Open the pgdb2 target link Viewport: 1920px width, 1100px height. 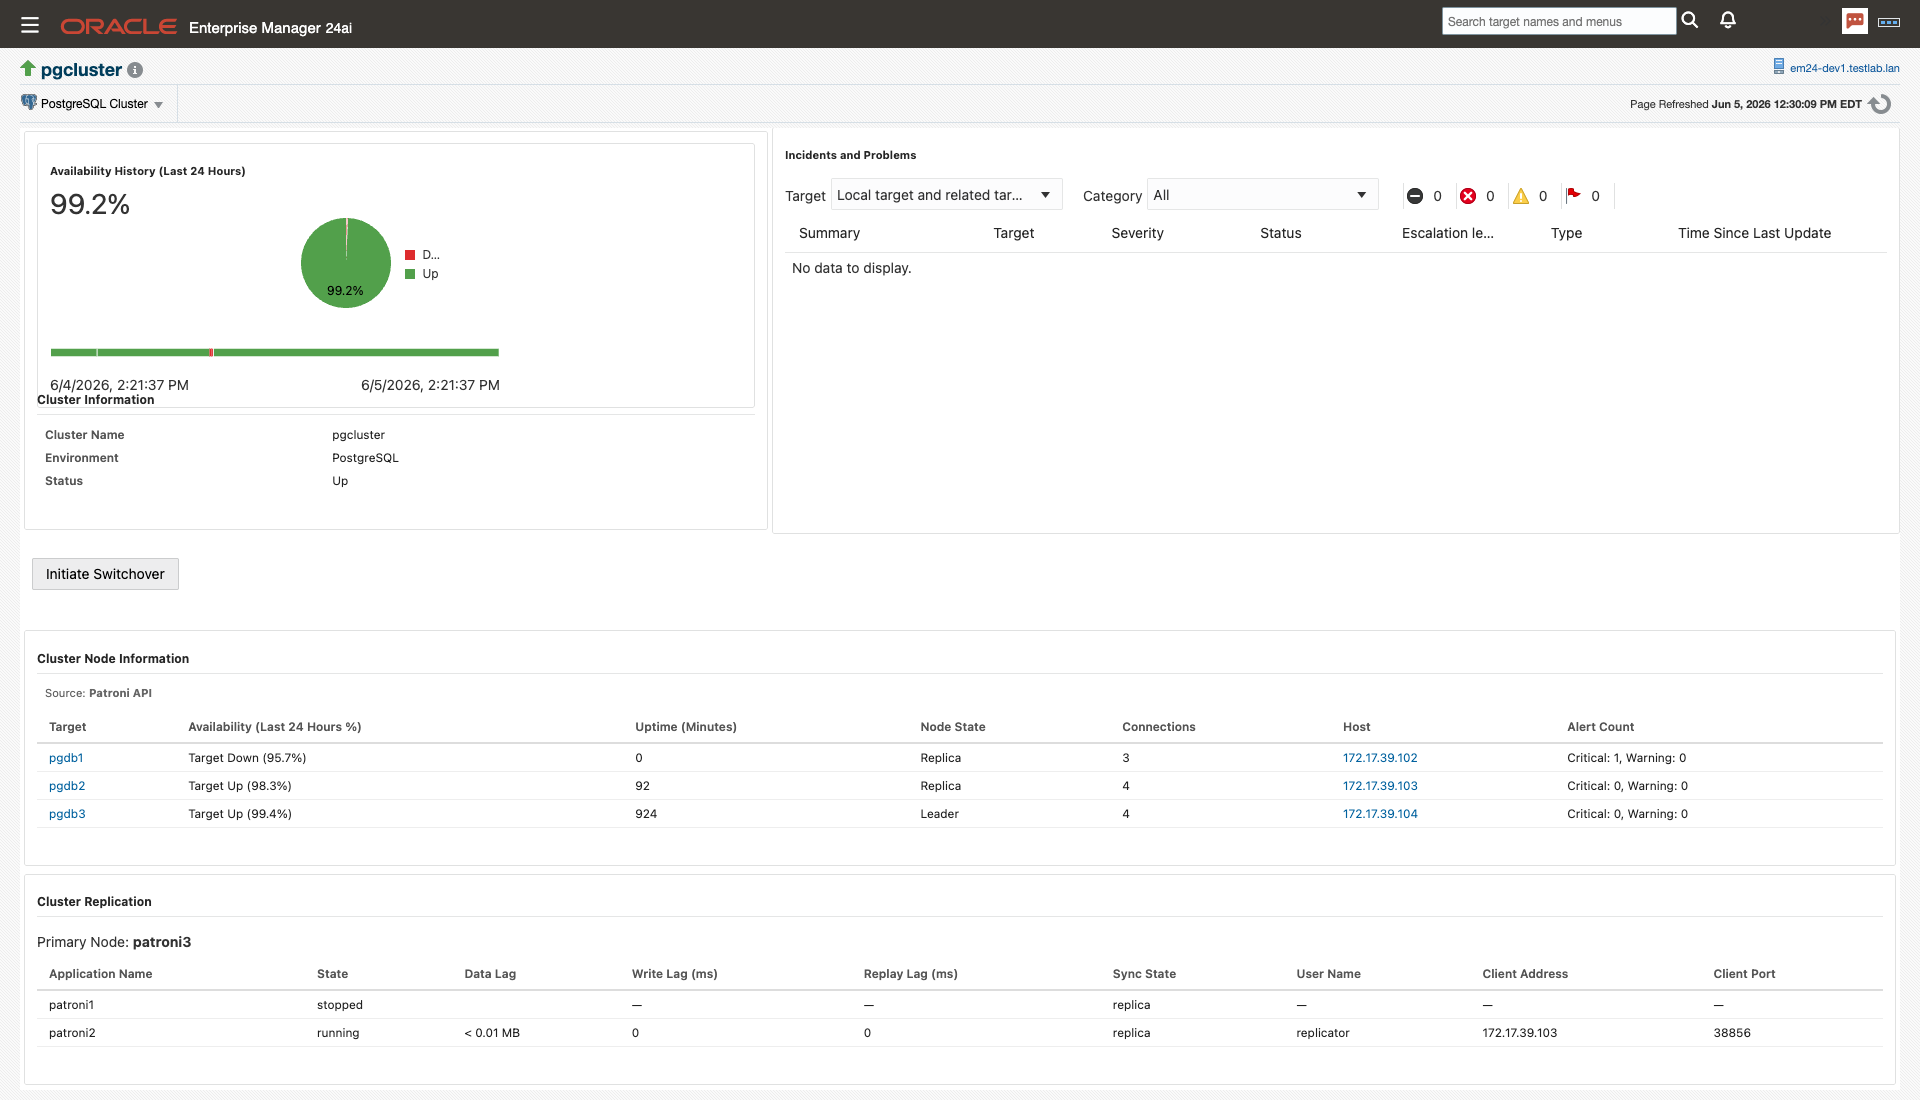click(67, 786)
